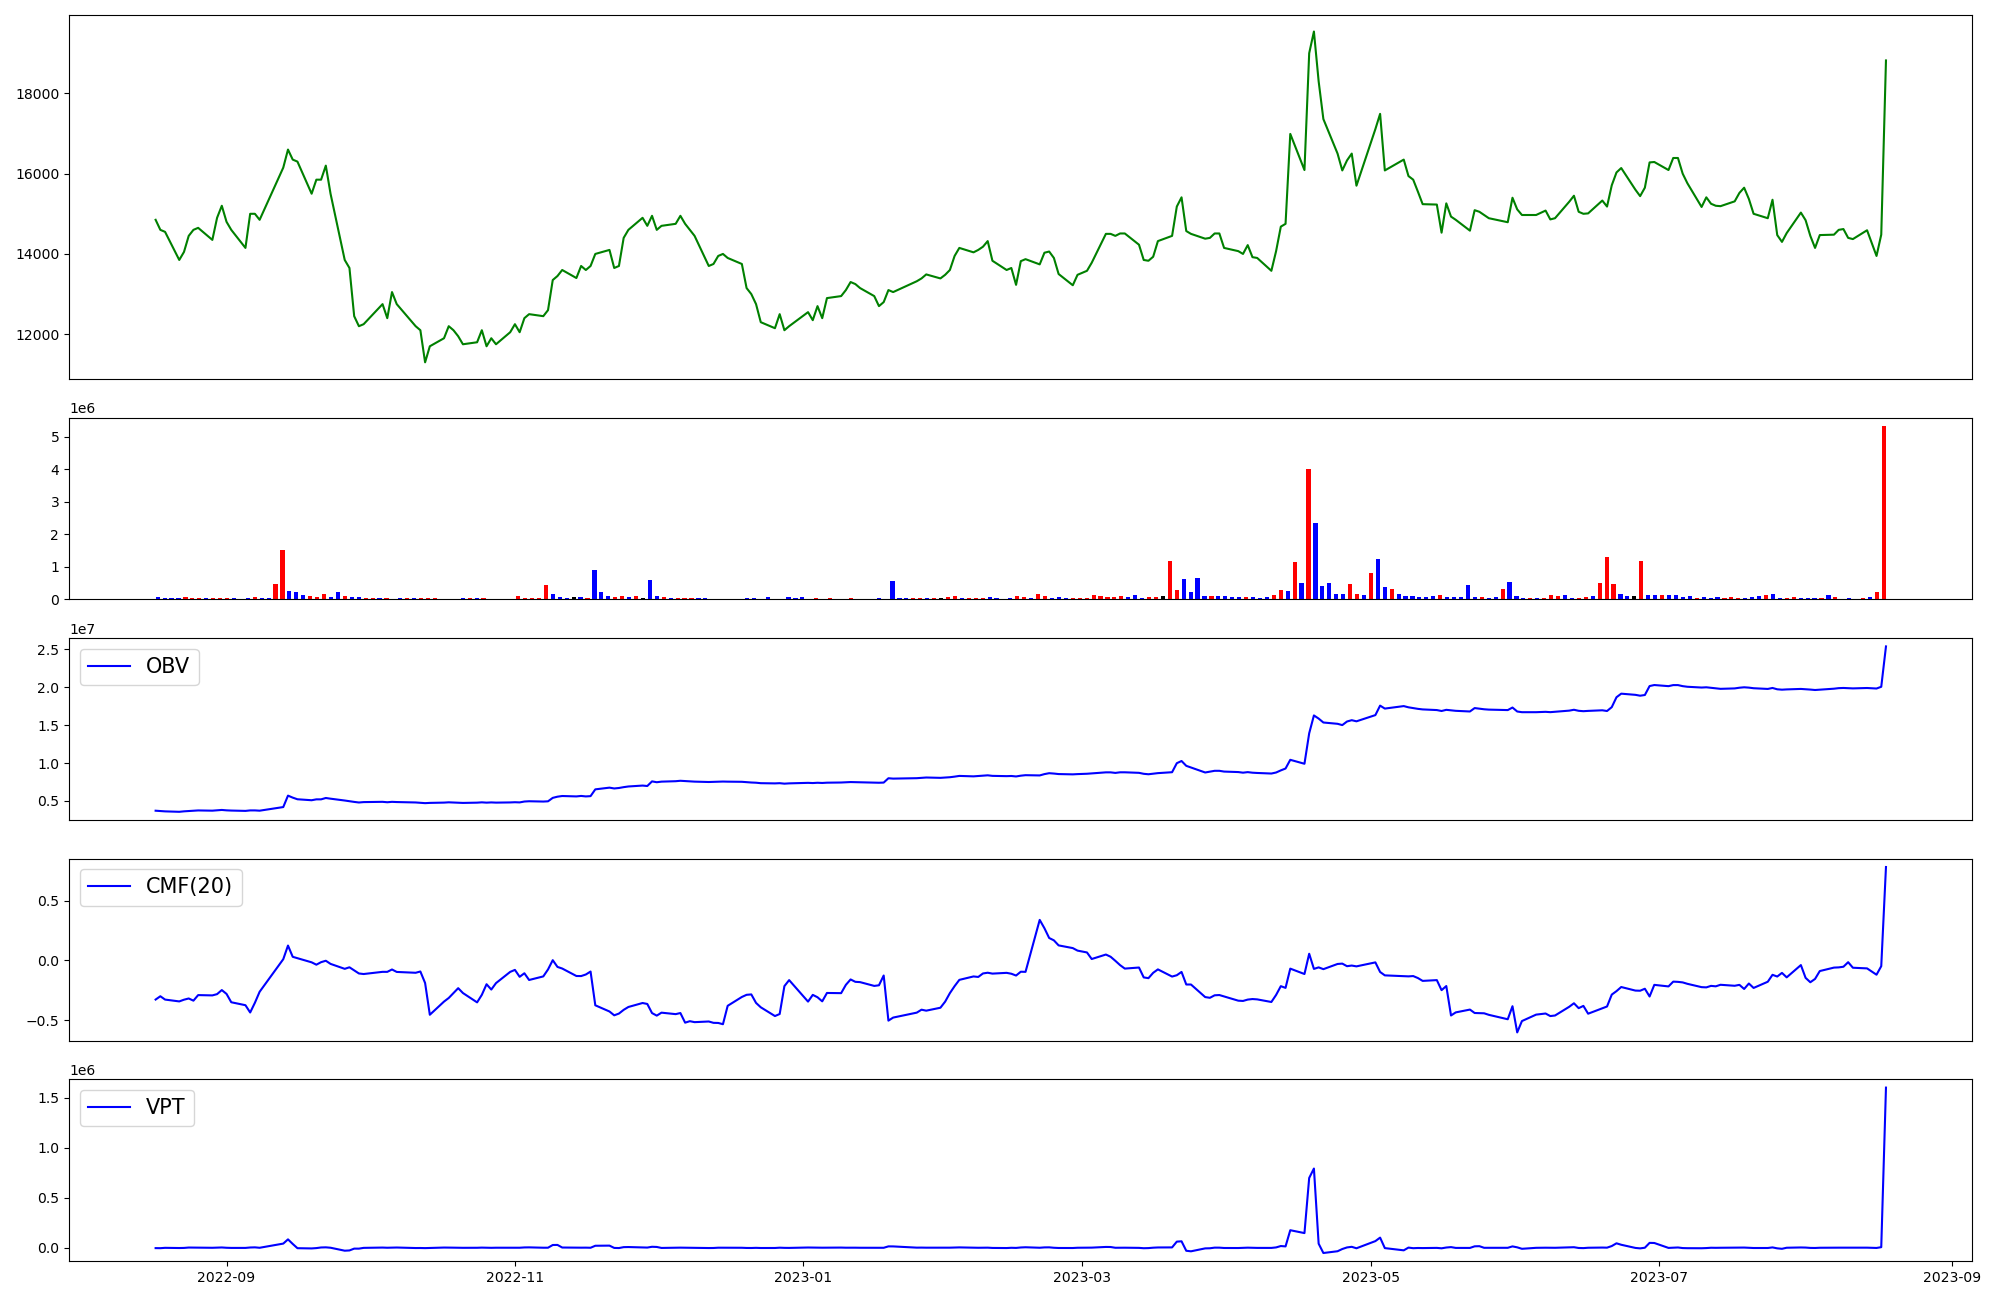Viewport: 2000px width, 1300px height.
Task: Click the blue line swatch in the OBV legend
Action: pyautogui.click(x=110, y=667)
